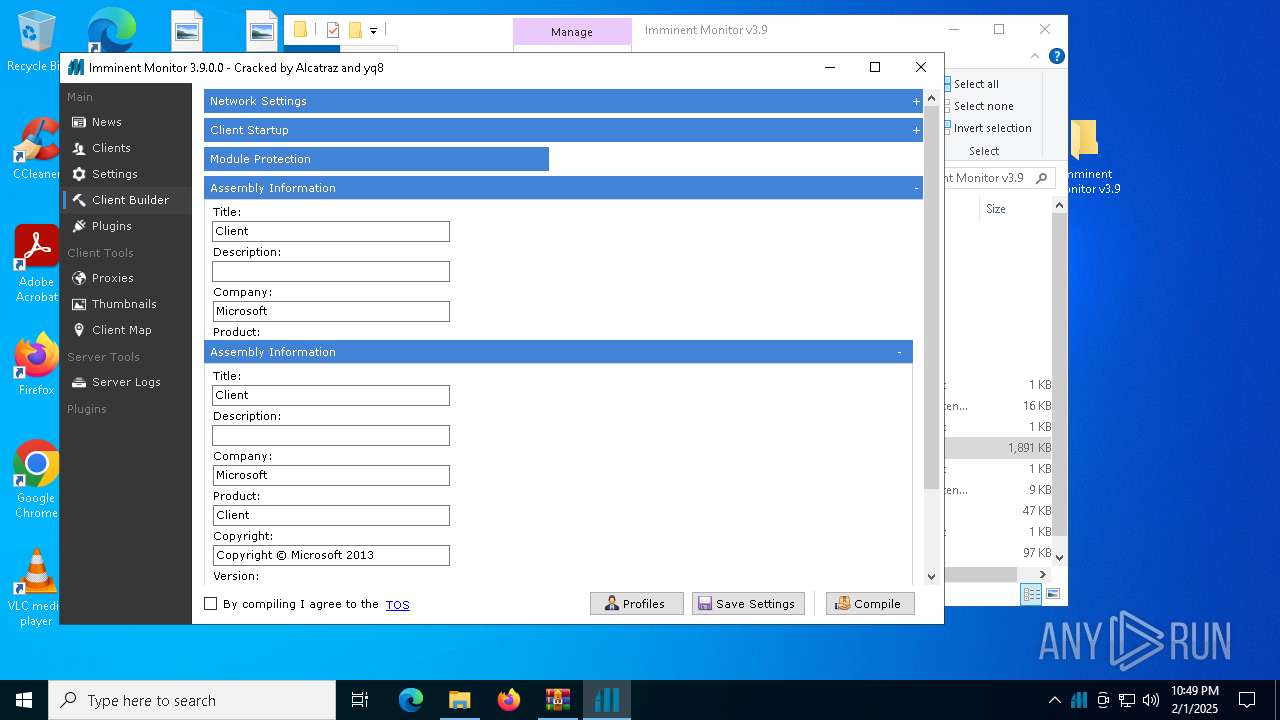
Task: Open the notification center icon
Action: [1247, 700]
